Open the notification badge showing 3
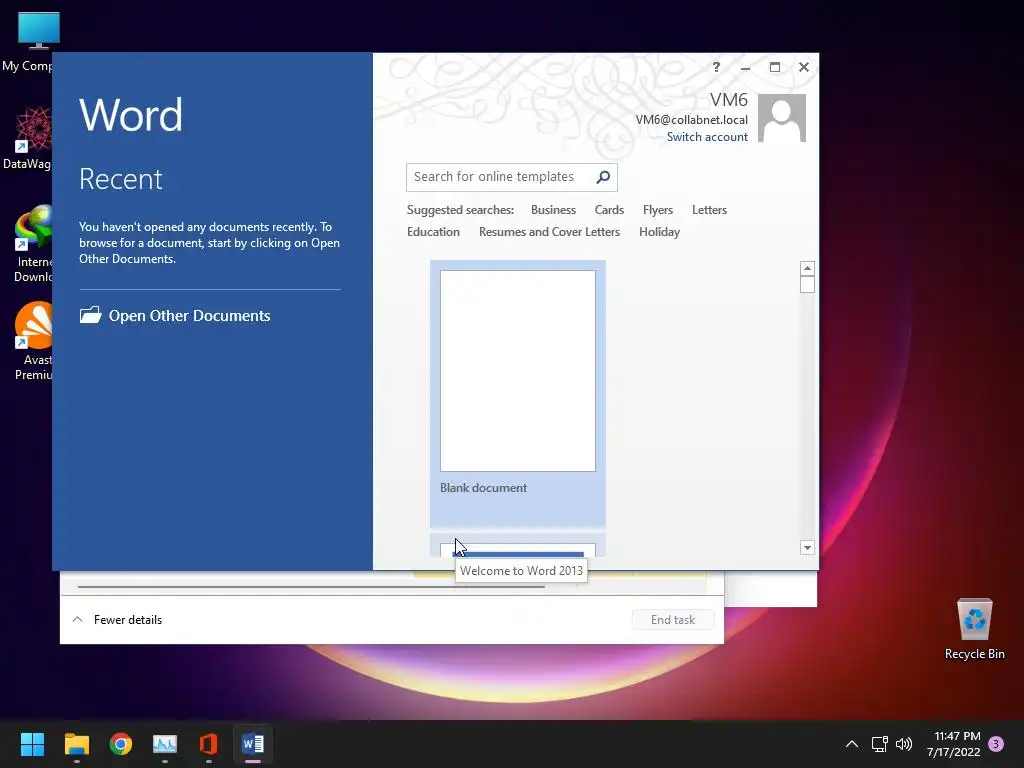1024x768 pixels. [x=996, y=744]
